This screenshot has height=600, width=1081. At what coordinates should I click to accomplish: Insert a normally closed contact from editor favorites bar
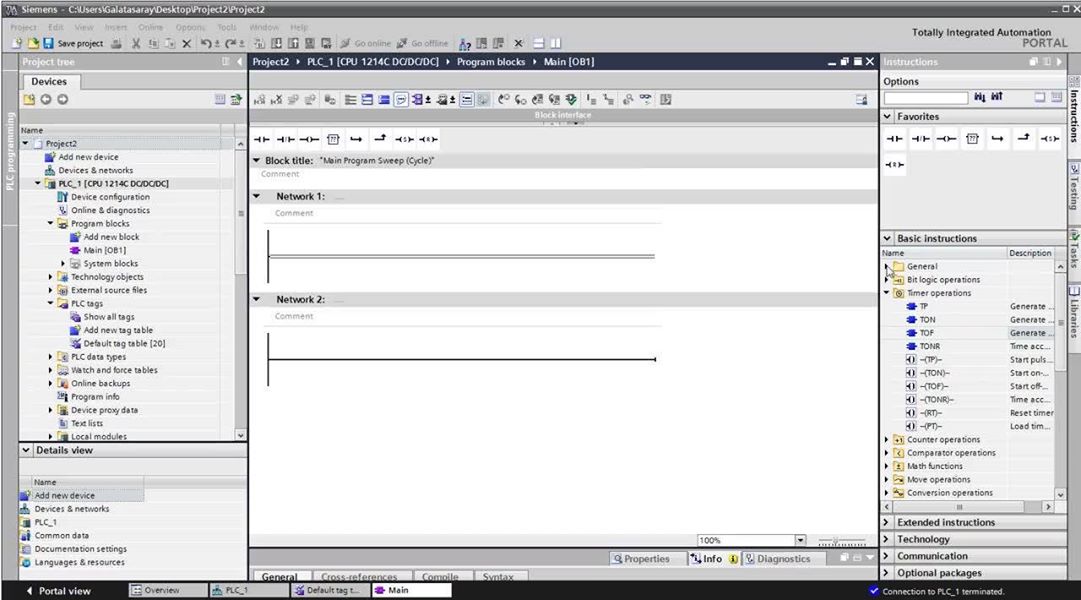(285, 139)
